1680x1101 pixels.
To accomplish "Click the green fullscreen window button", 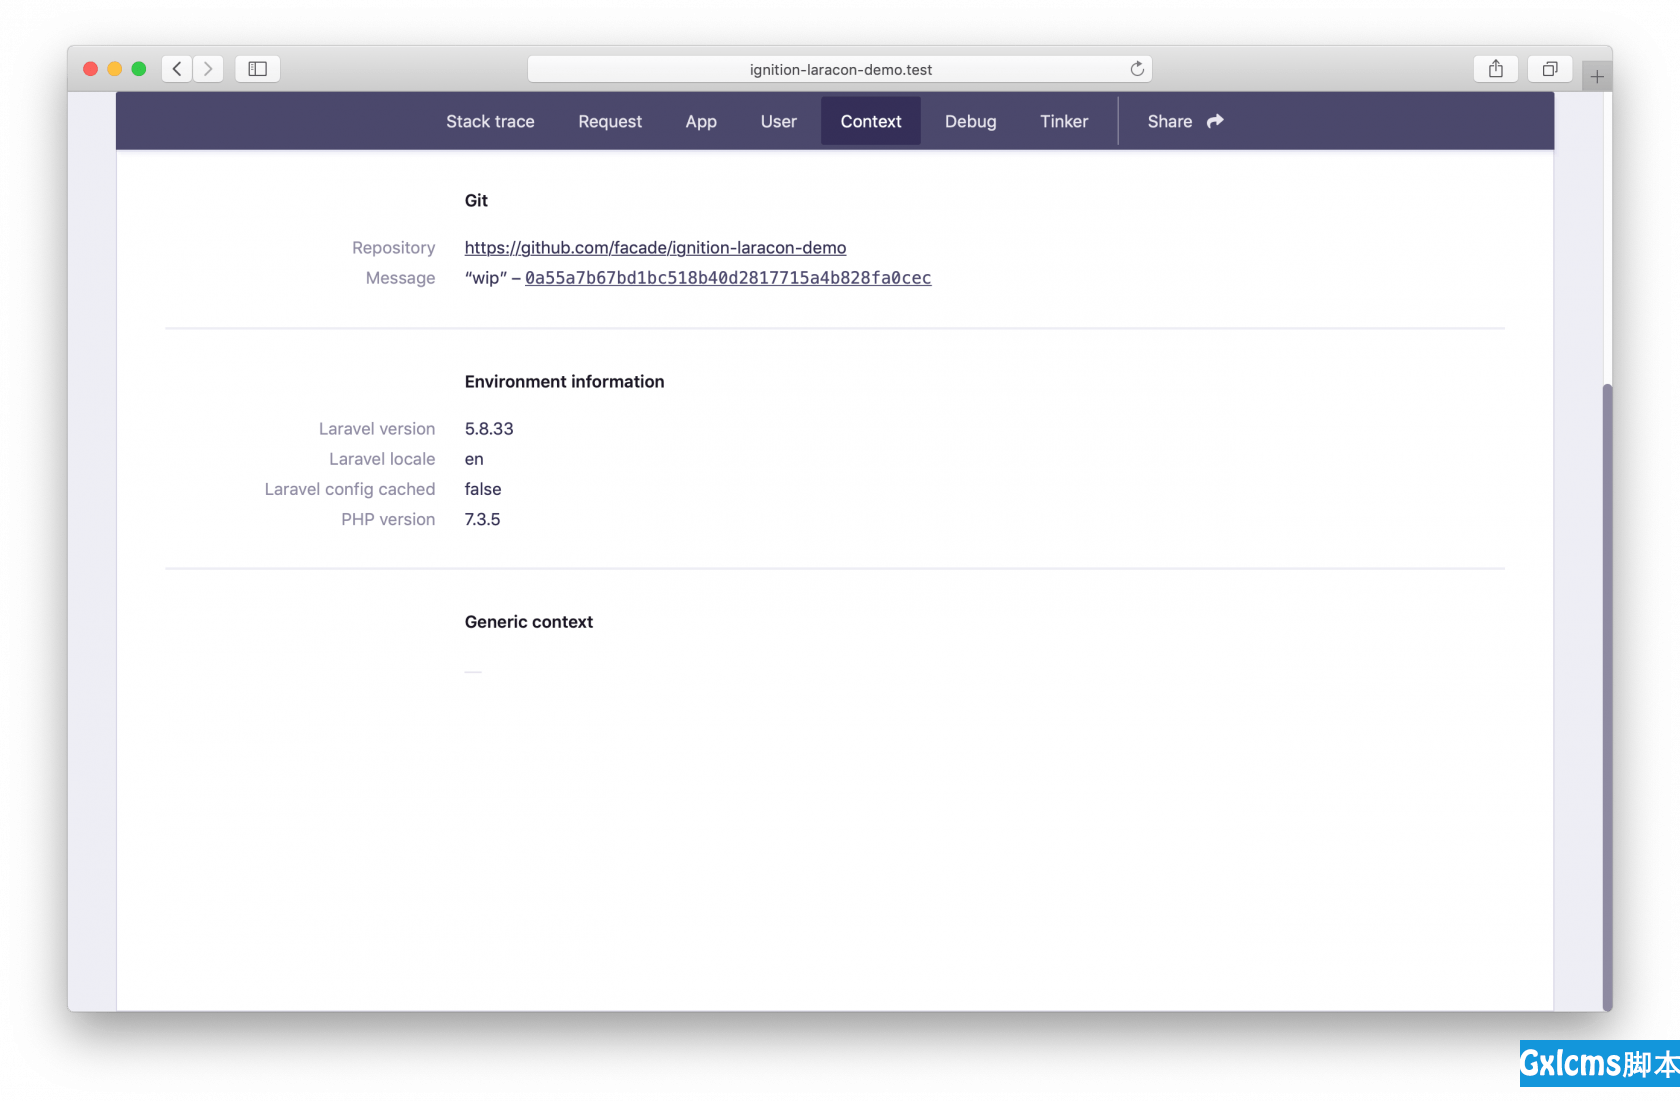I will pyautogui.click(x=139, y=69).
